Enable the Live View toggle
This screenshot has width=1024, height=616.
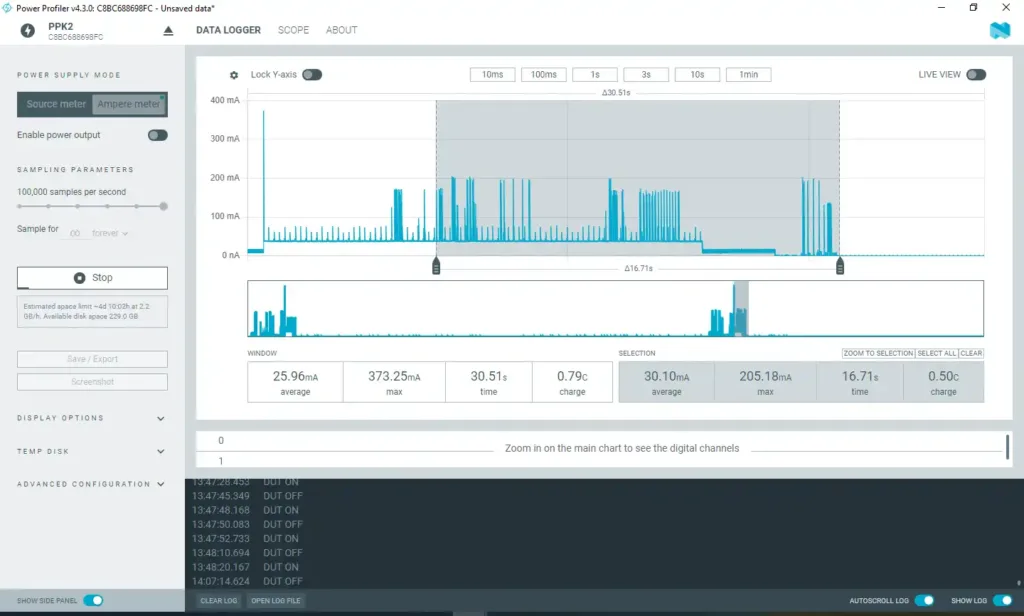coord(976,75)
